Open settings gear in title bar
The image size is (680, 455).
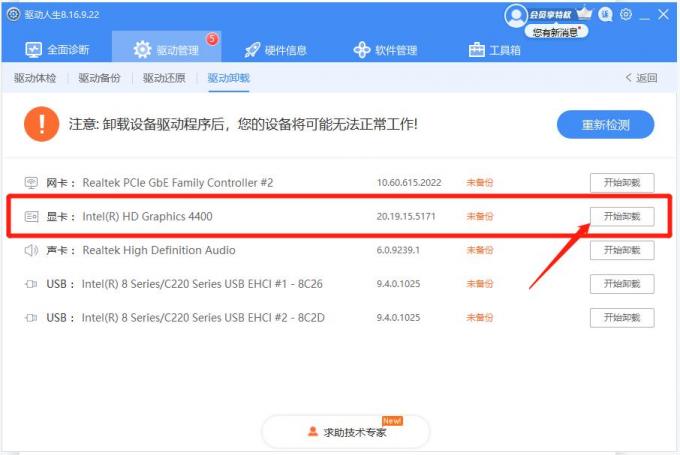pyautogui.click(x=626, y=14)
